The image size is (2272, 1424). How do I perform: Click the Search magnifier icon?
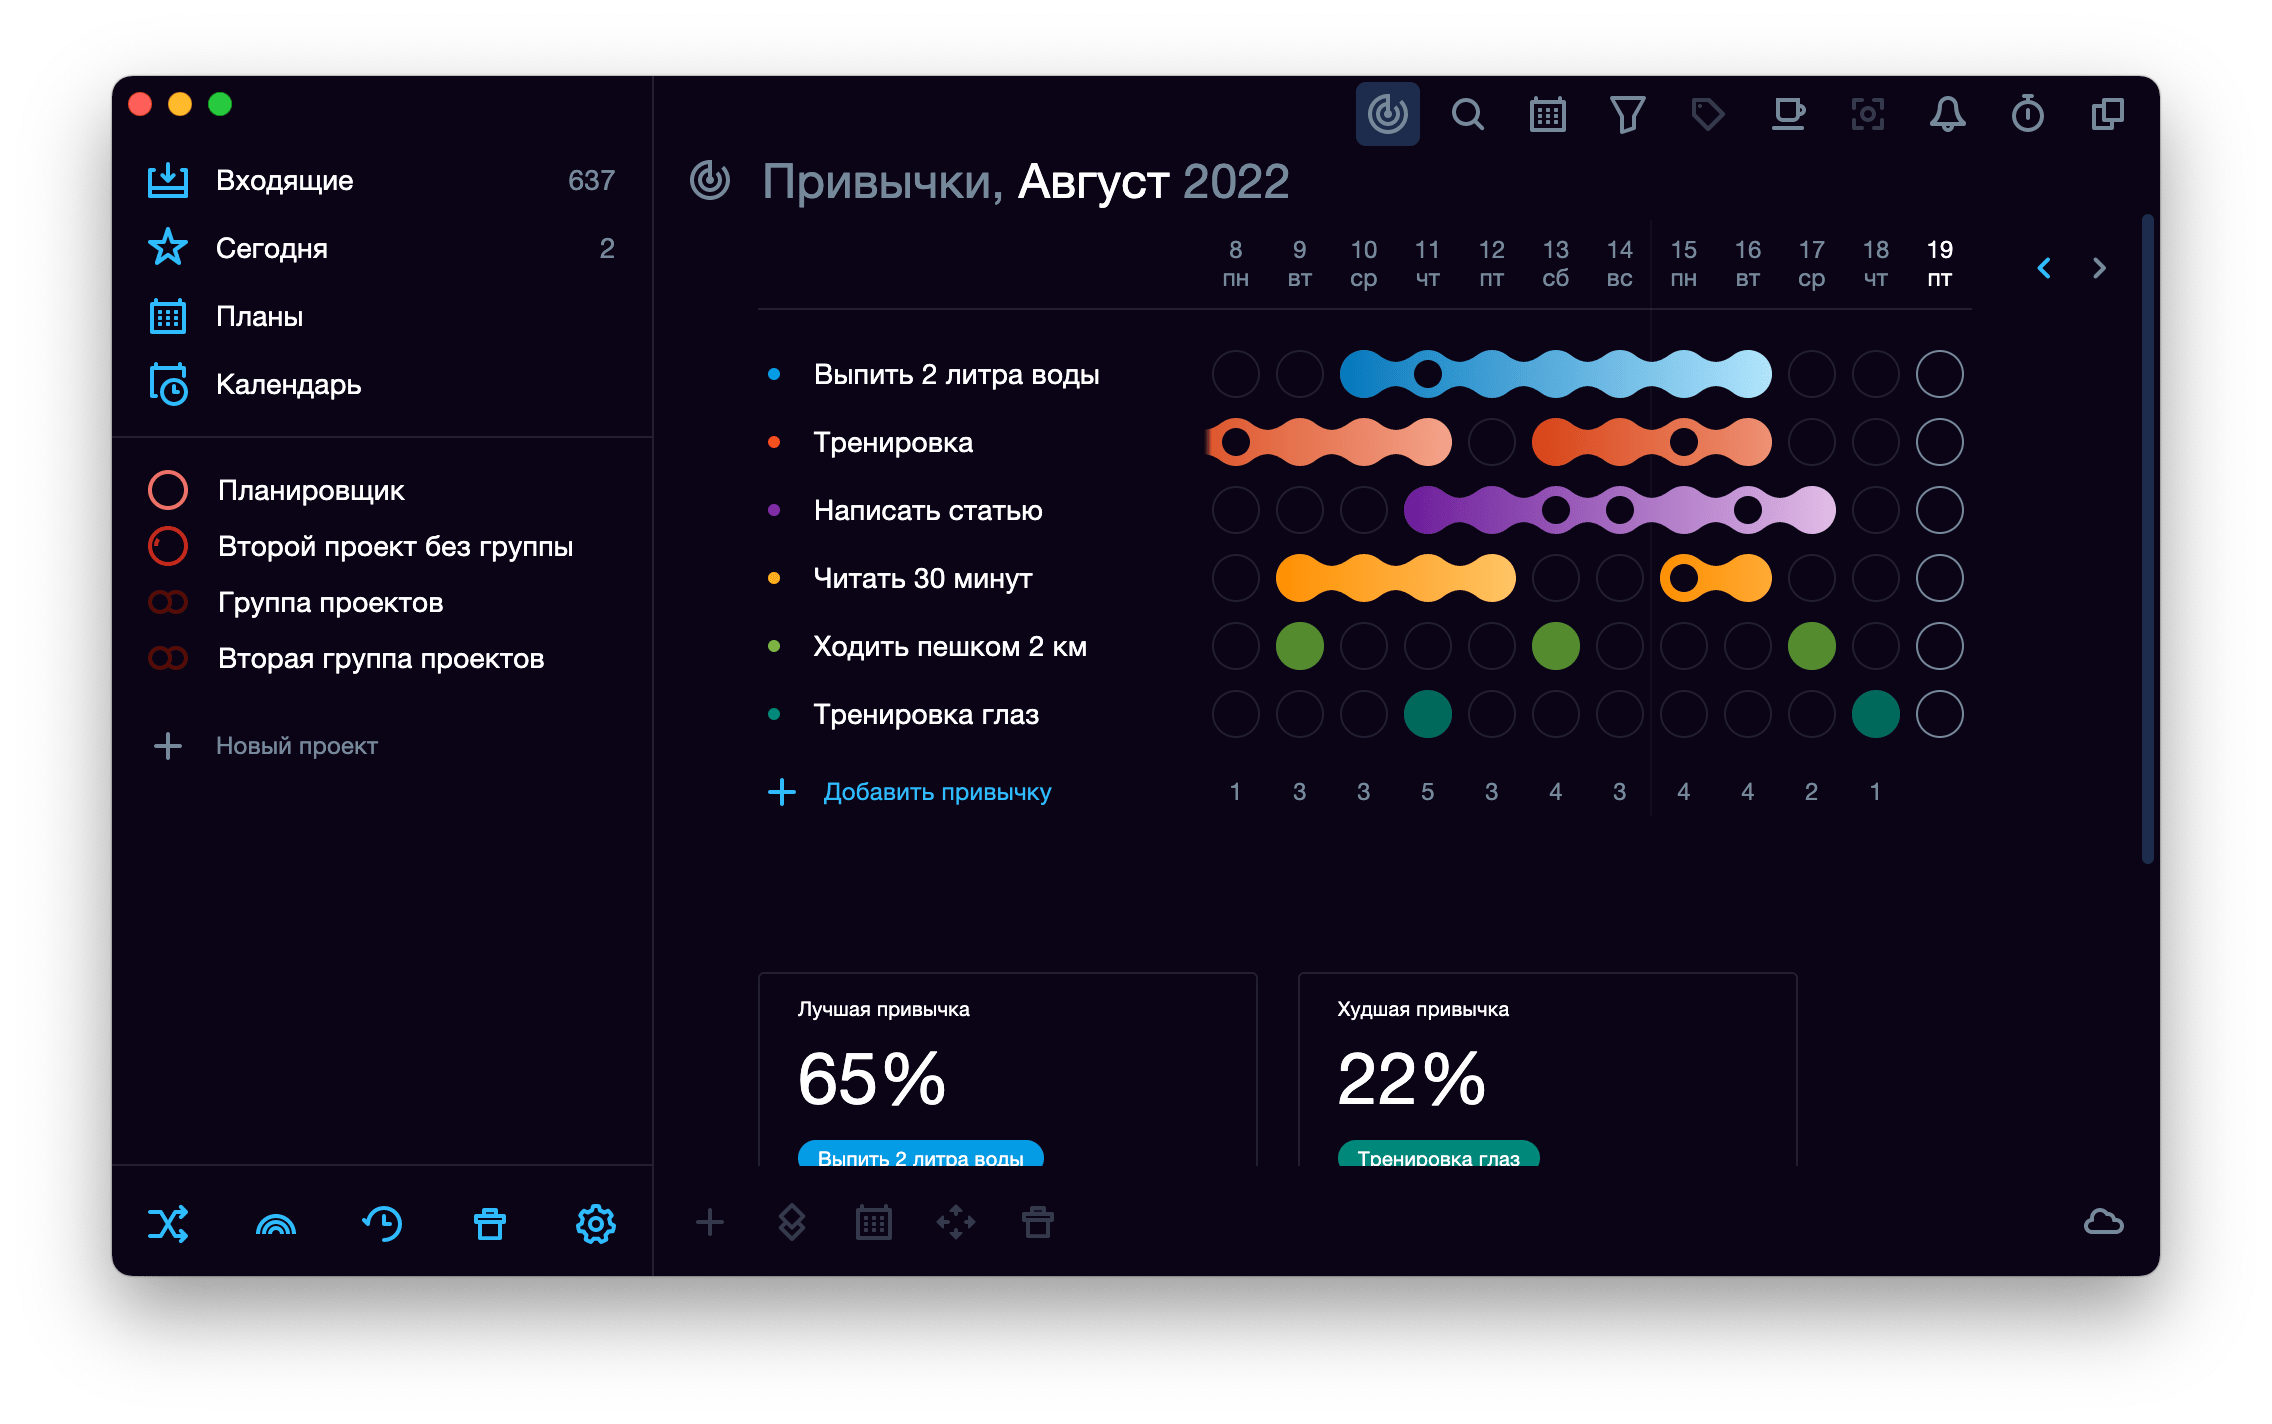[x=1467, y=114]
